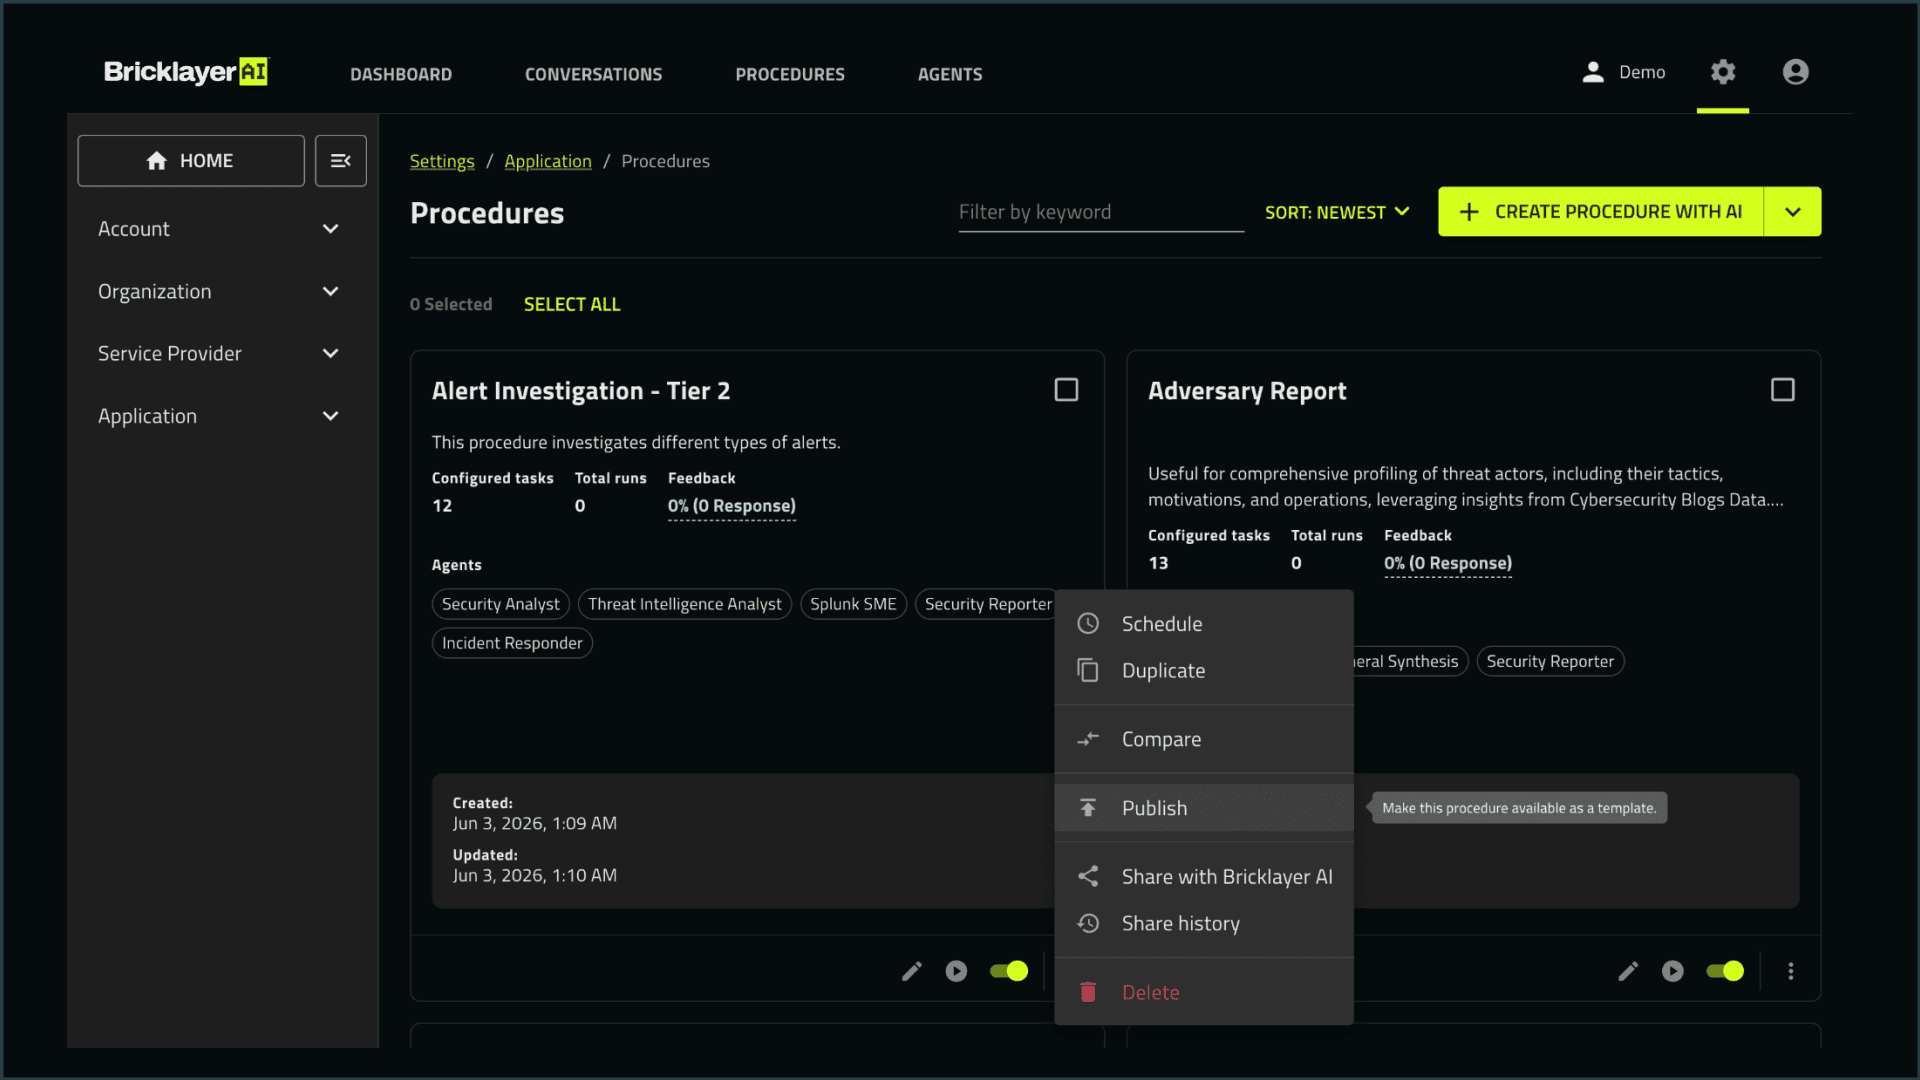This screenshot has height=1080, width=1920.
Task: Click Adversary Report feedback 0% (0 Response)
Action: 1448,564
